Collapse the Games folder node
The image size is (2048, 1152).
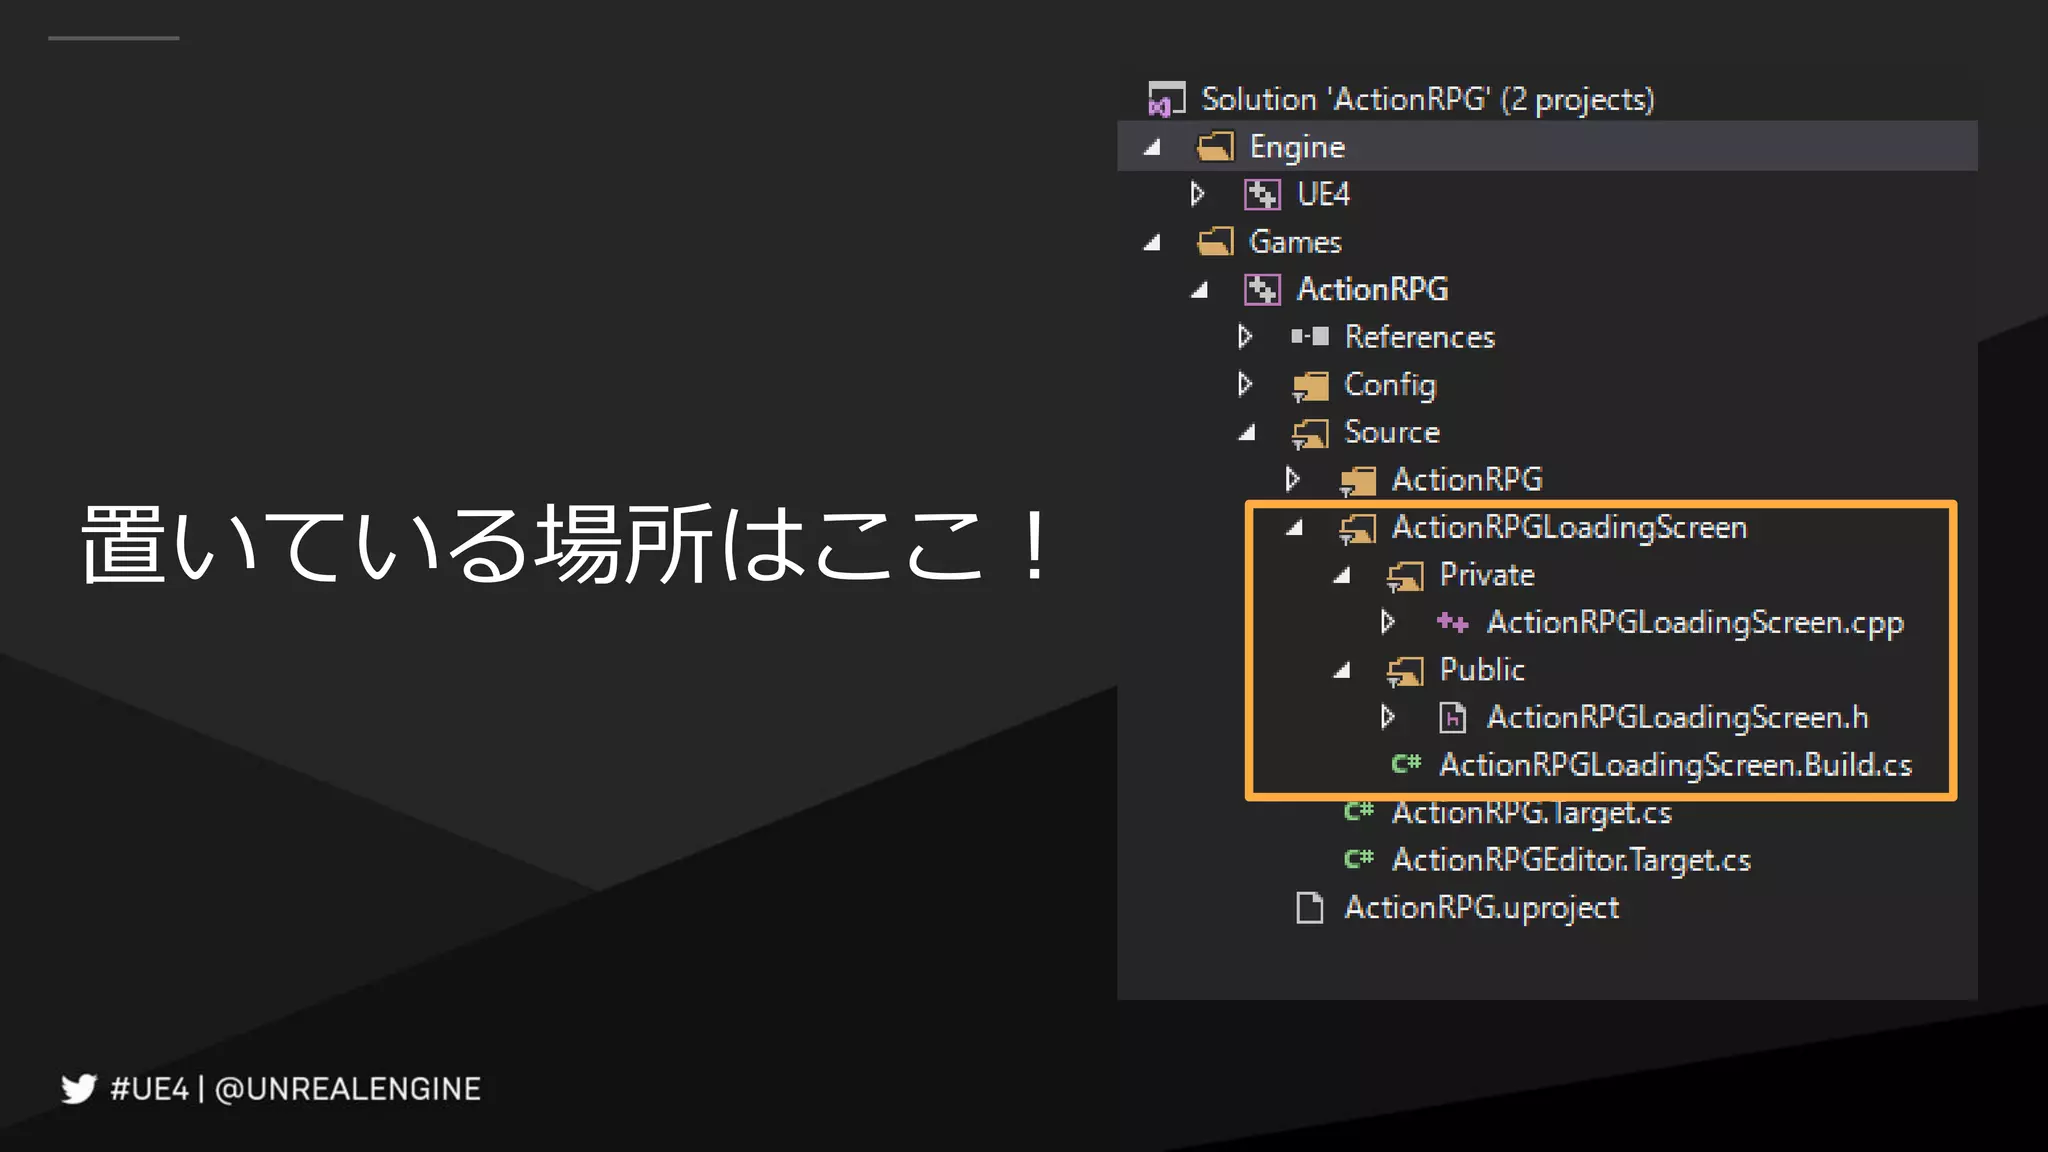click(x=1152, y=242)
